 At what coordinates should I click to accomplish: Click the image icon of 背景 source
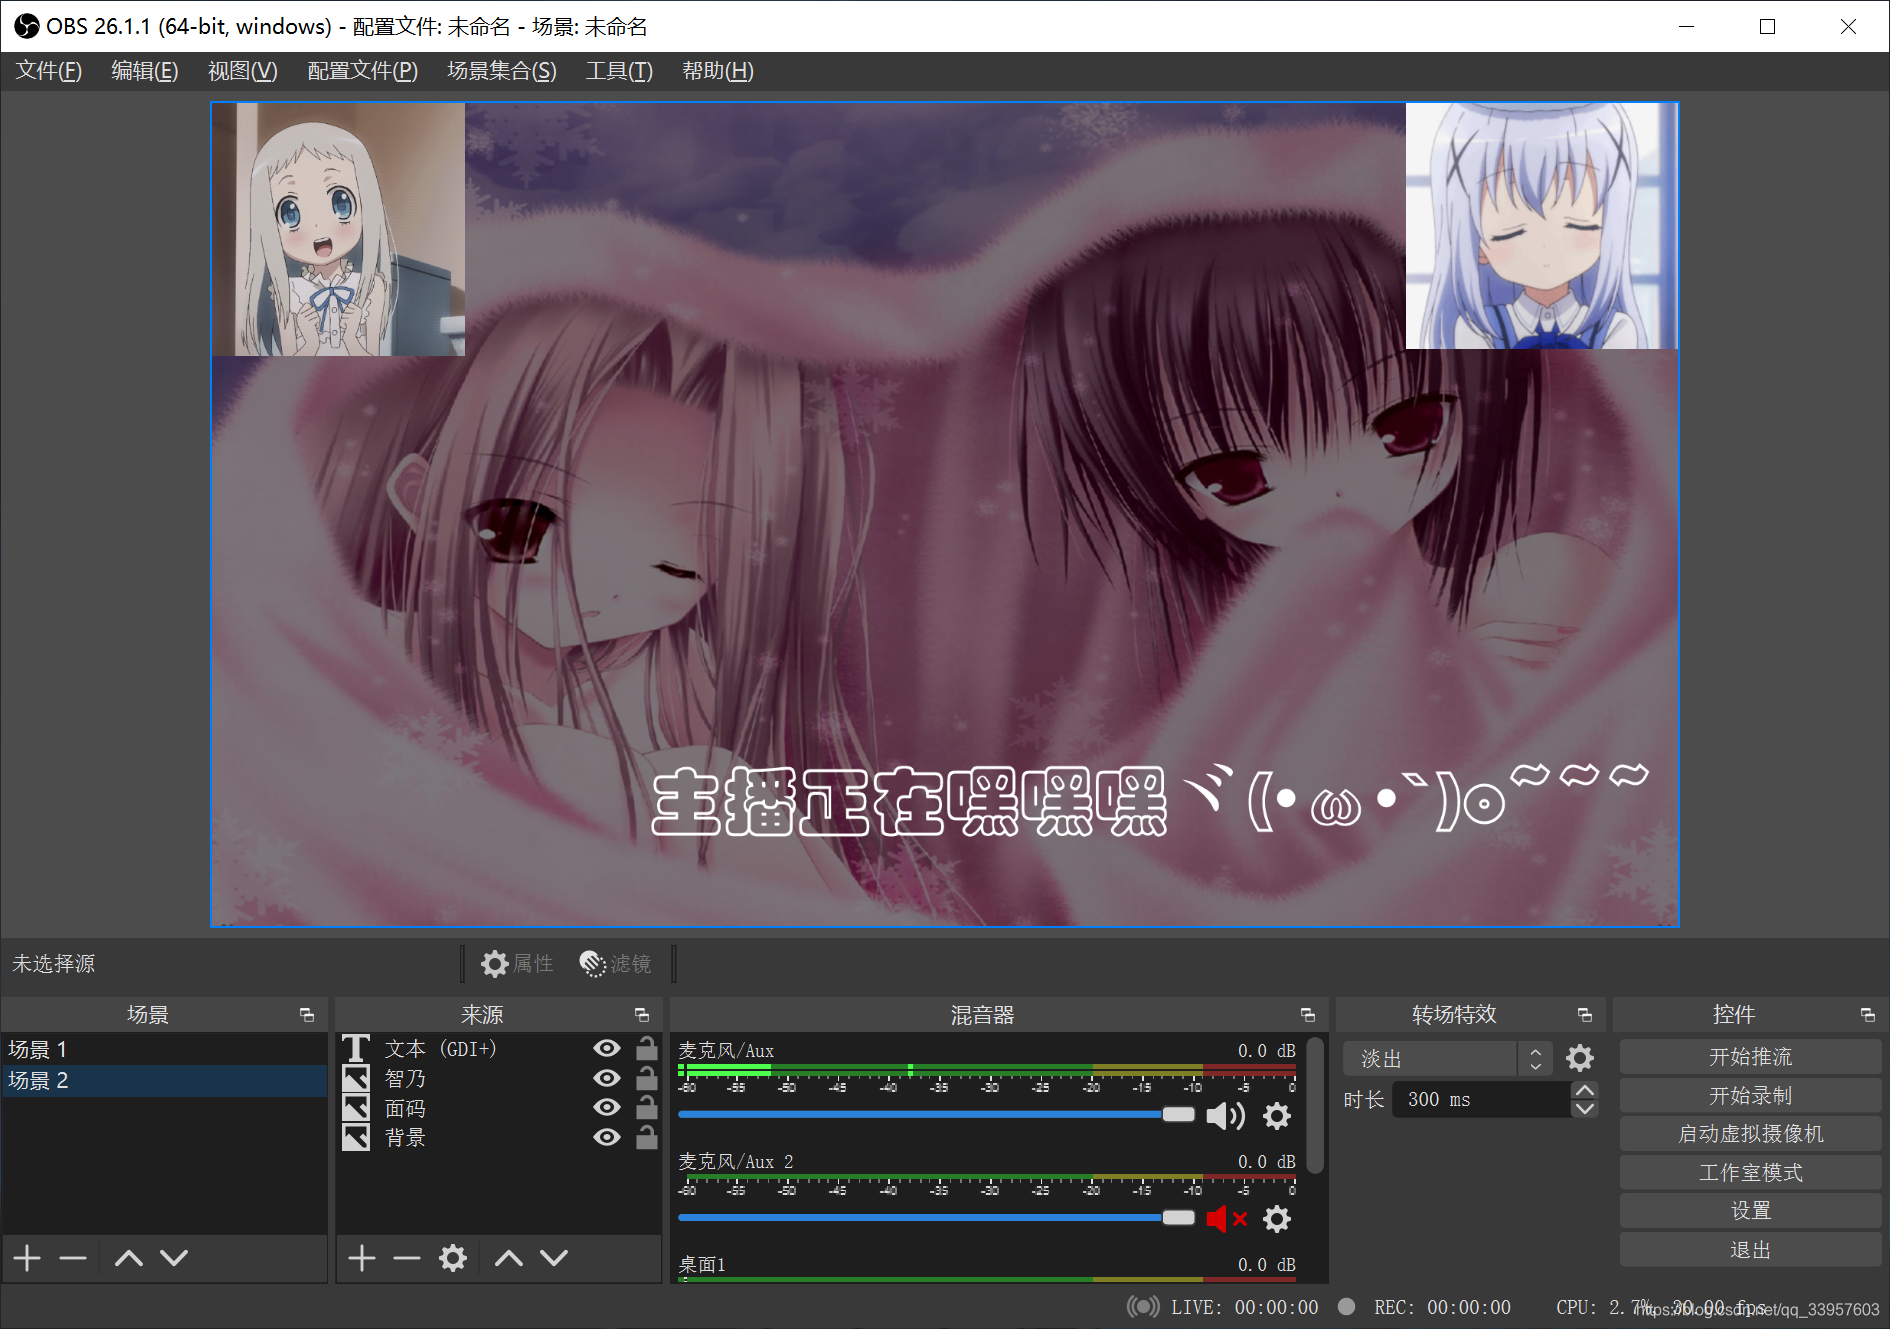(356, 1137)
